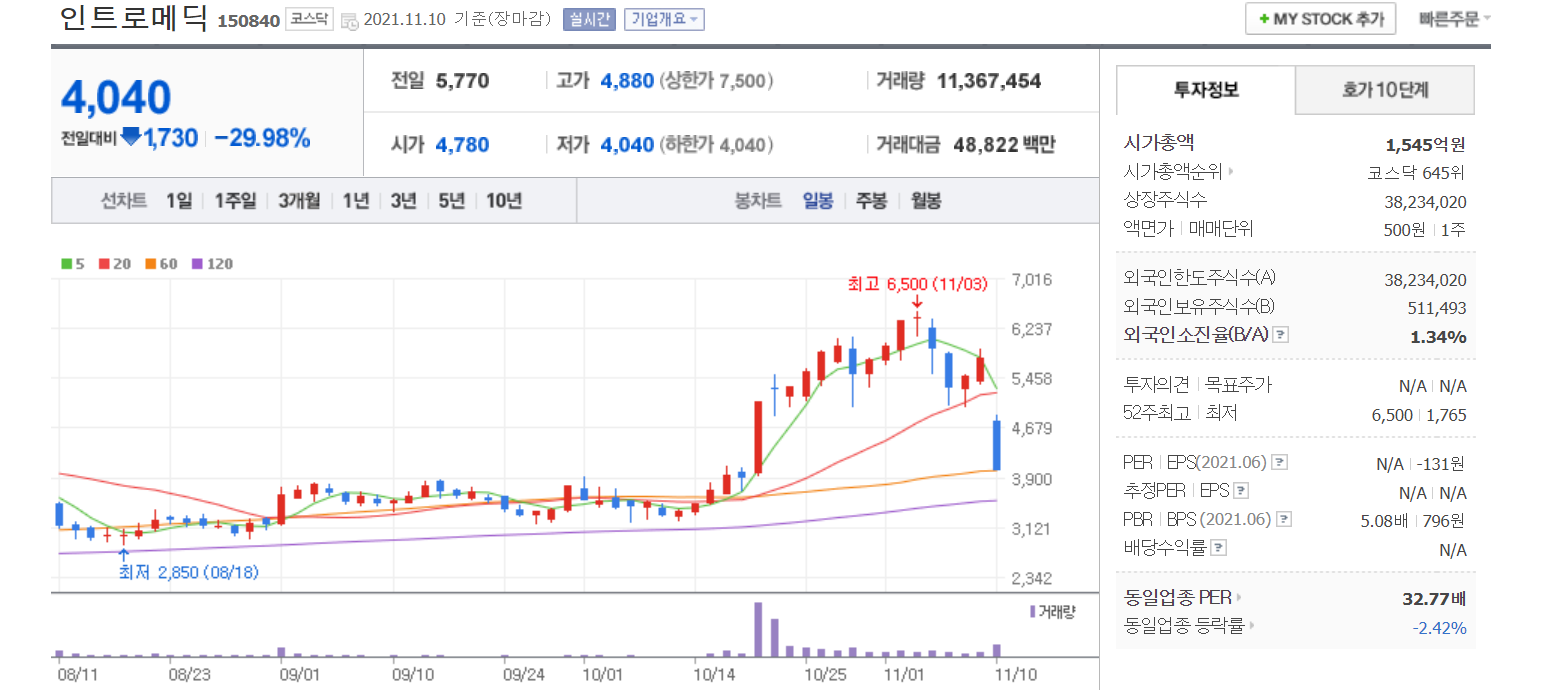The image size is (1550, 690).
Task: Select the 월봉 candlestick chart
Action: 925,201
